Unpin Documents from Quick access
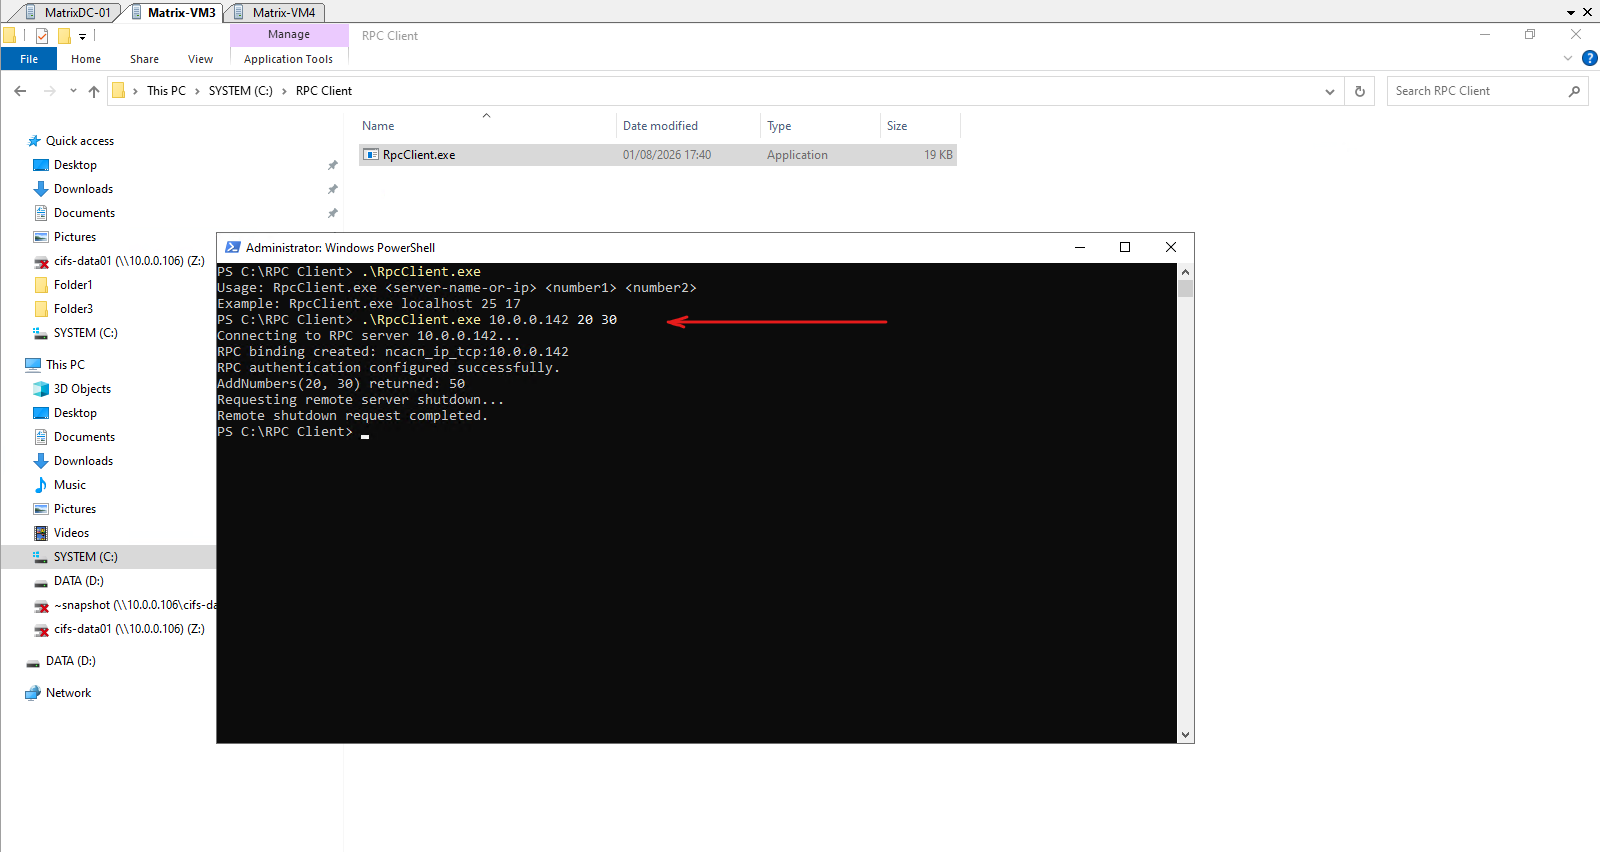 pos(333,213)
